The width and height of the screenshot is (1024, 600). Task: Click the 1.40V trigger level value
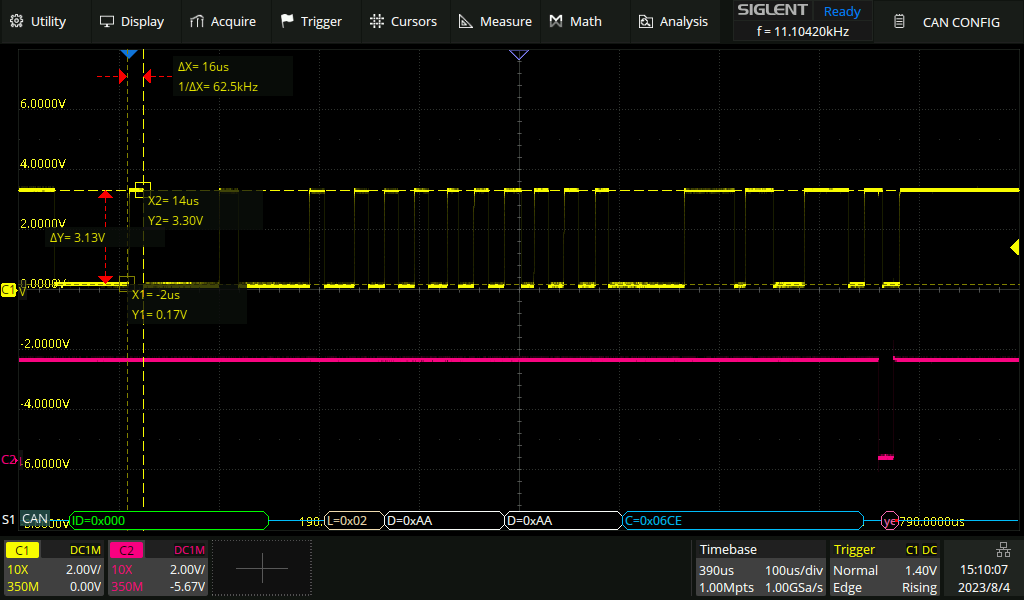pos(921,570)
